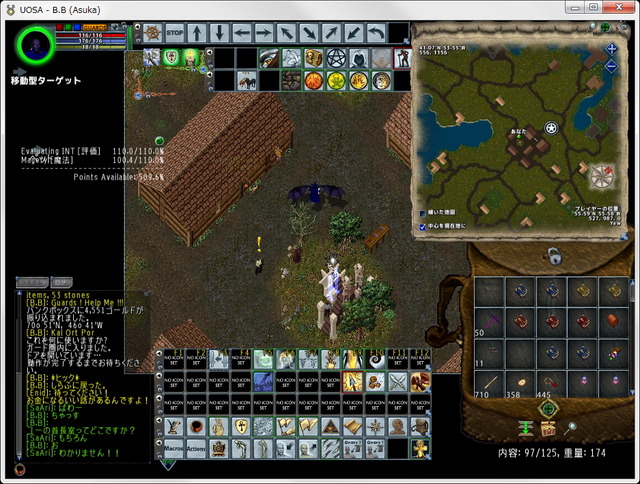
Task: Collapse the fireball hotbar row arrow
Action: [209, 75]
